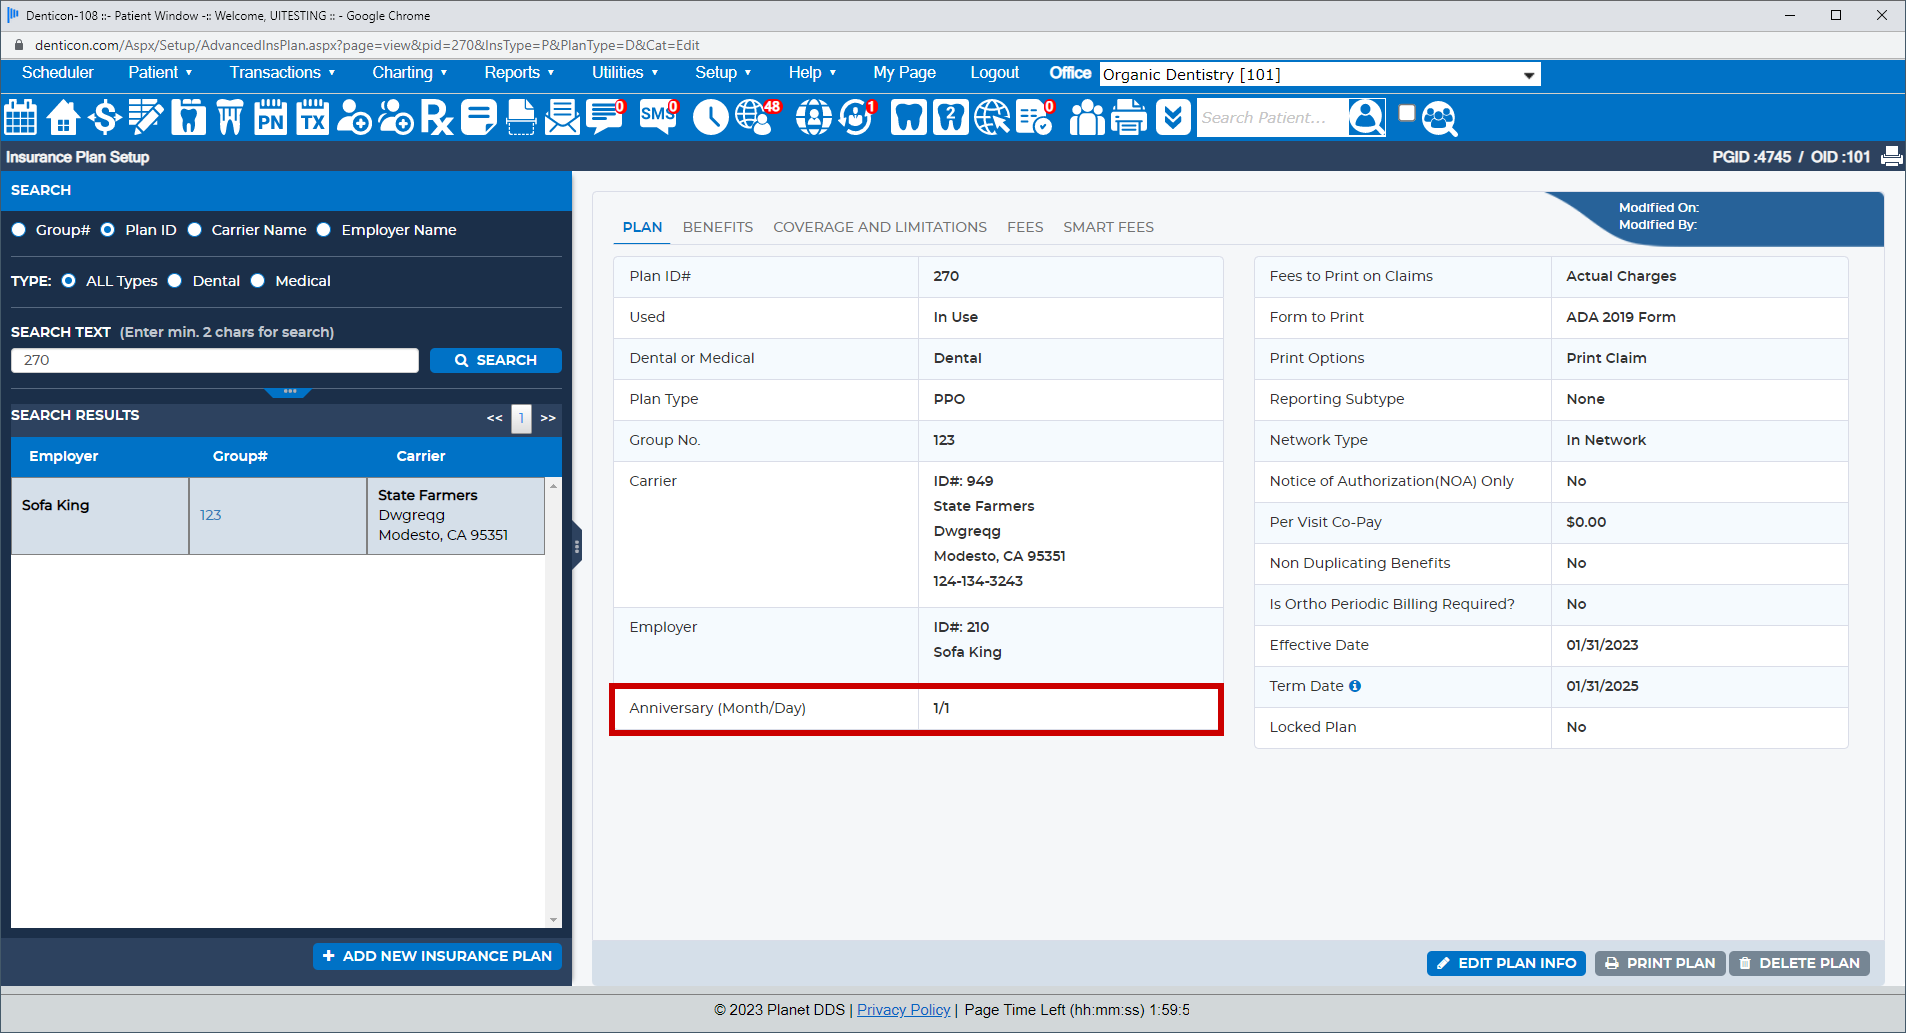Click the toolbar printer icon
This screenshot has height=1033, width=1906.
point(1129,118)
